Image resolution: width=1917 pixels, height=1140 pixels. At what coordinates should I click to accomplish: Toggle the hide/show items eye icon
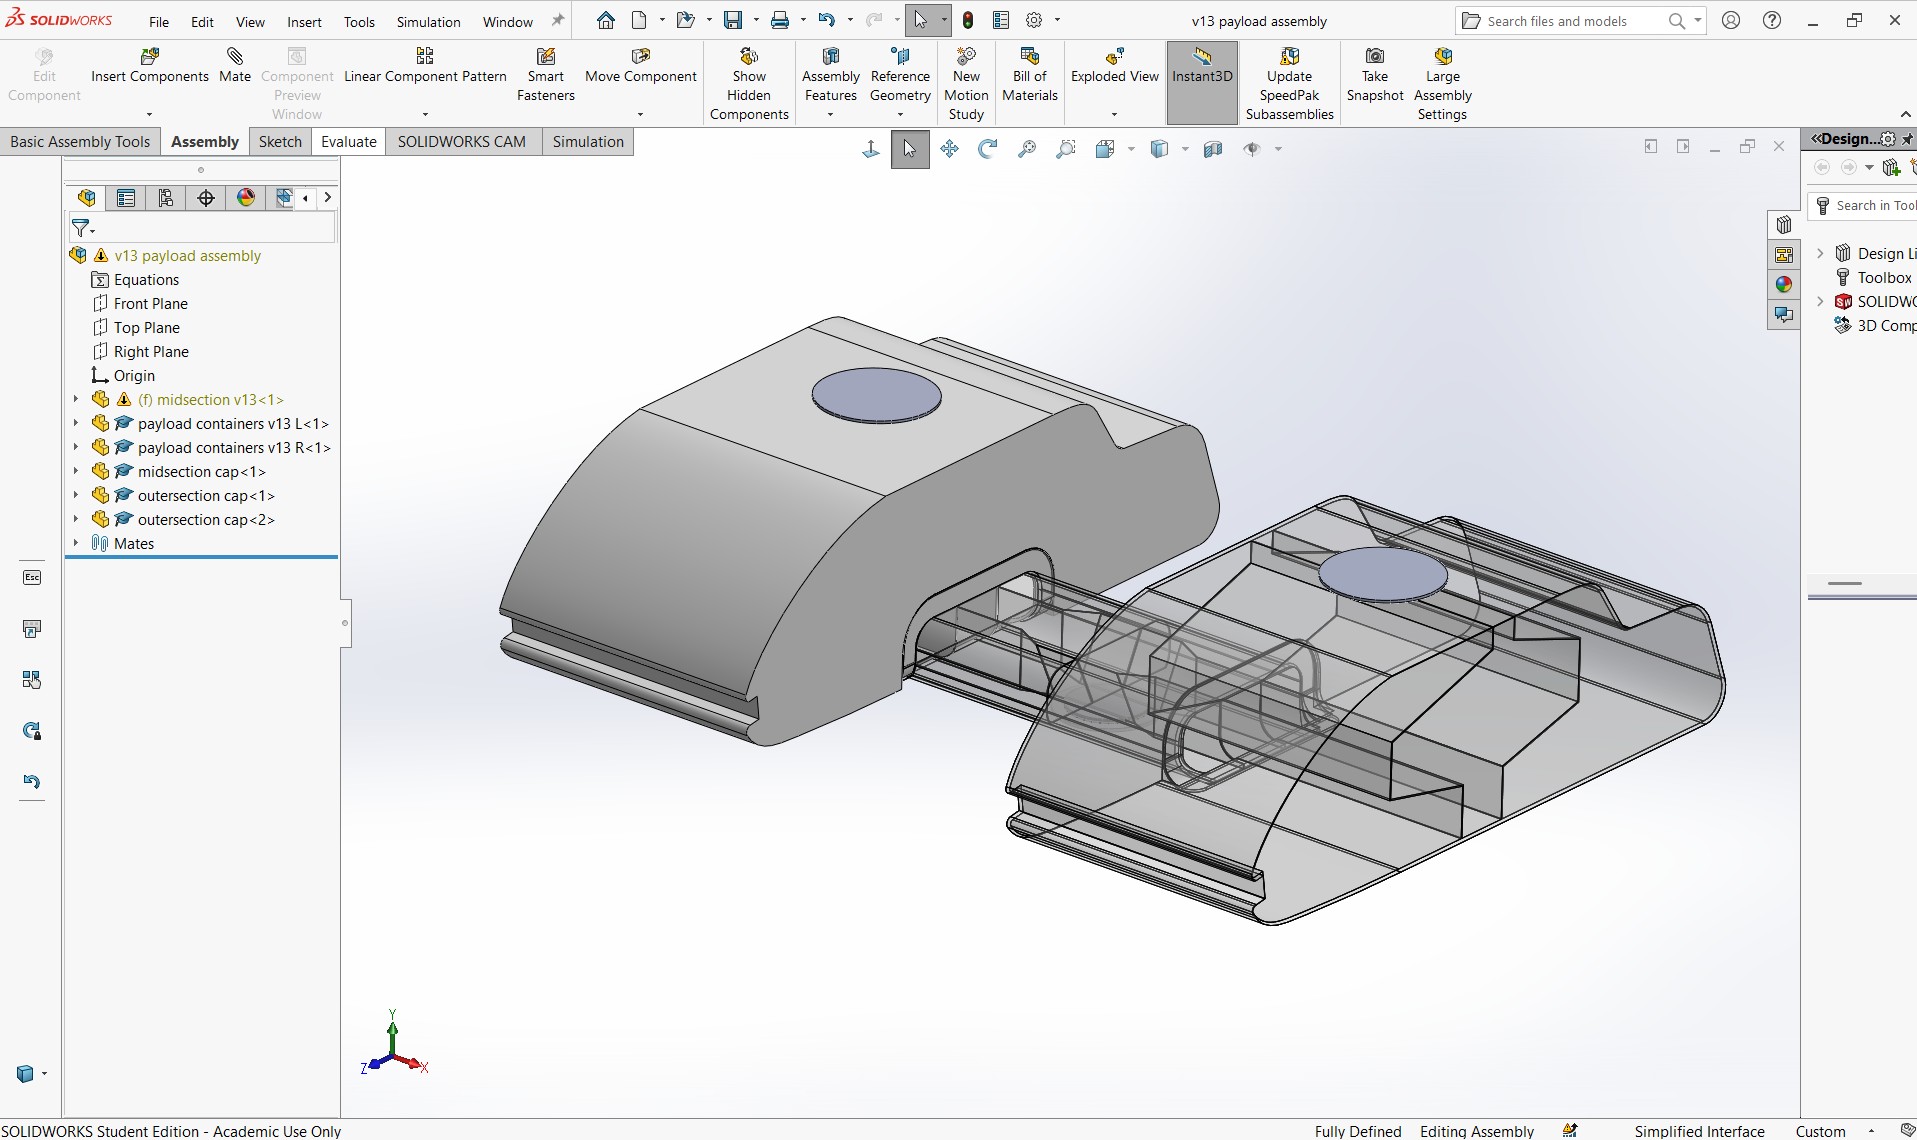[x=1252, y=149]
